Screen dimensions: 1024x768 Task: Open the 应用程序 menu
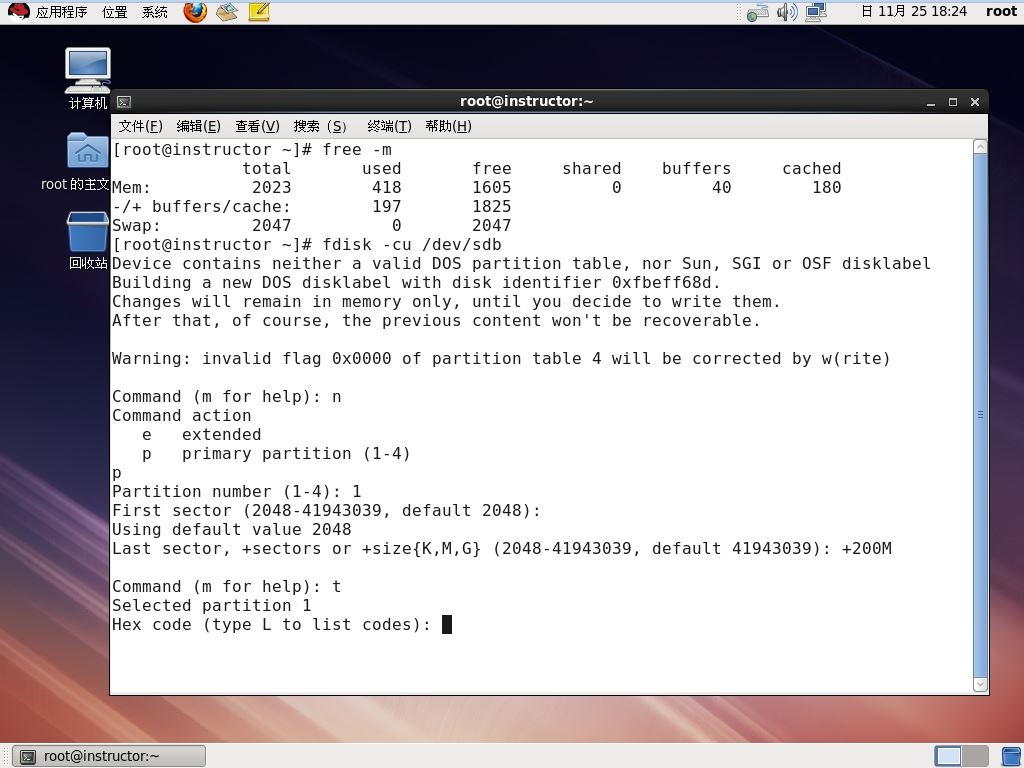[x=61, y=12]
